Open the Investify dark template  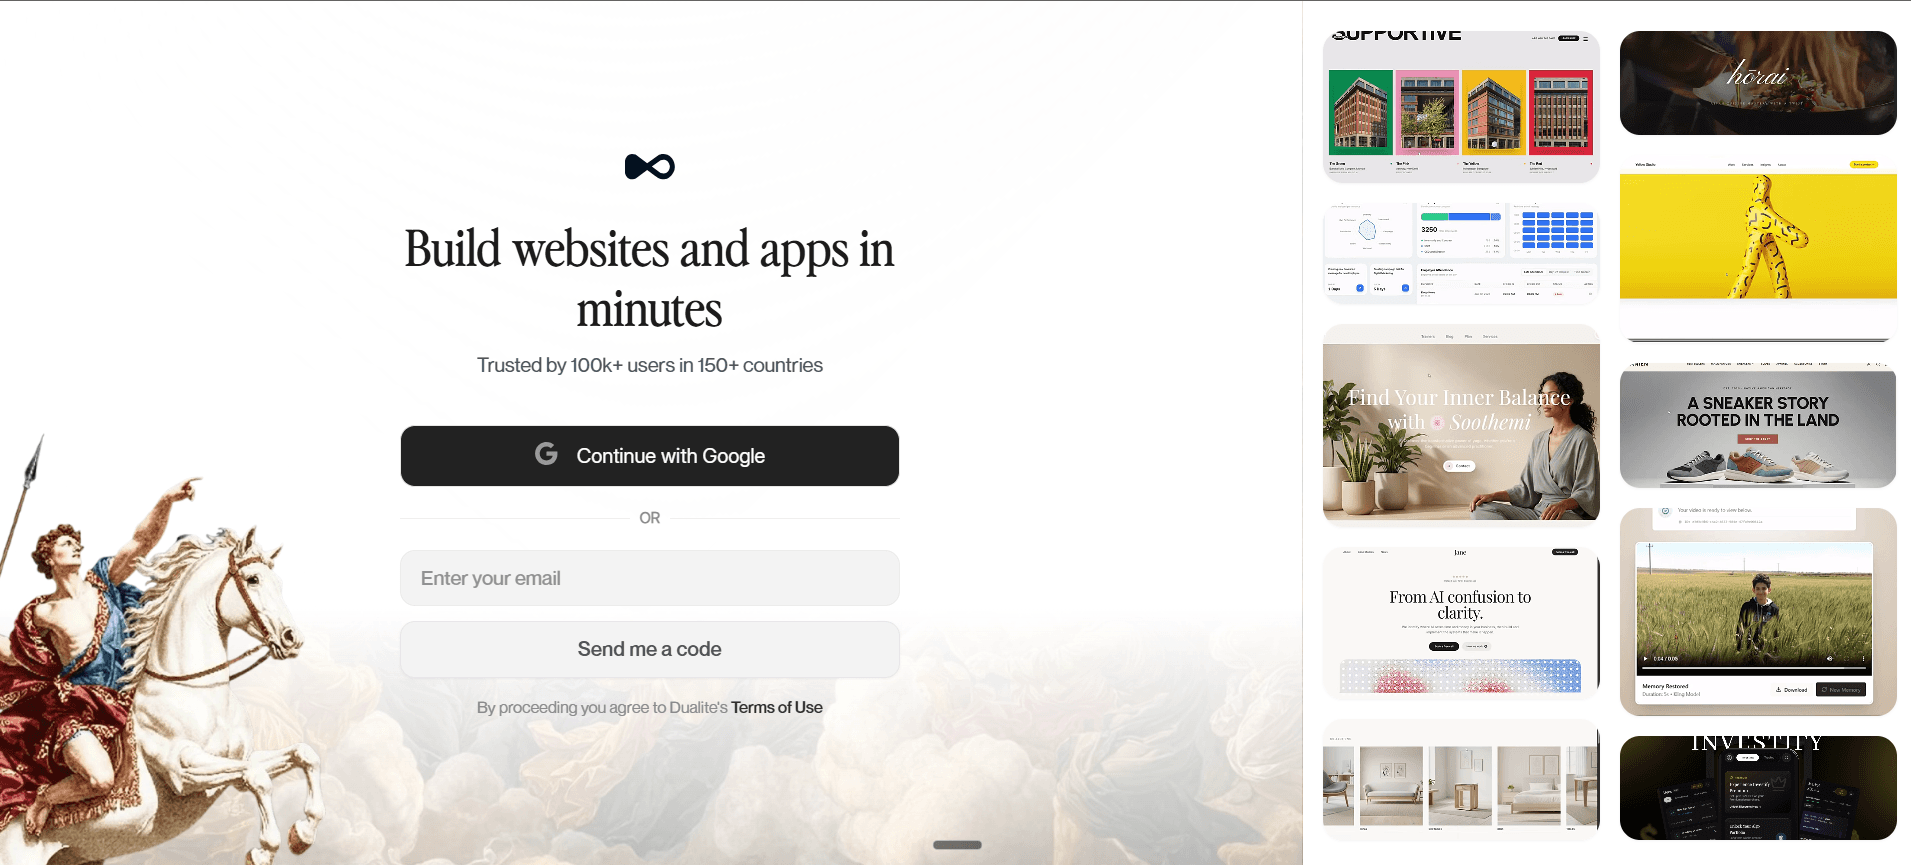coord(1758,788)
